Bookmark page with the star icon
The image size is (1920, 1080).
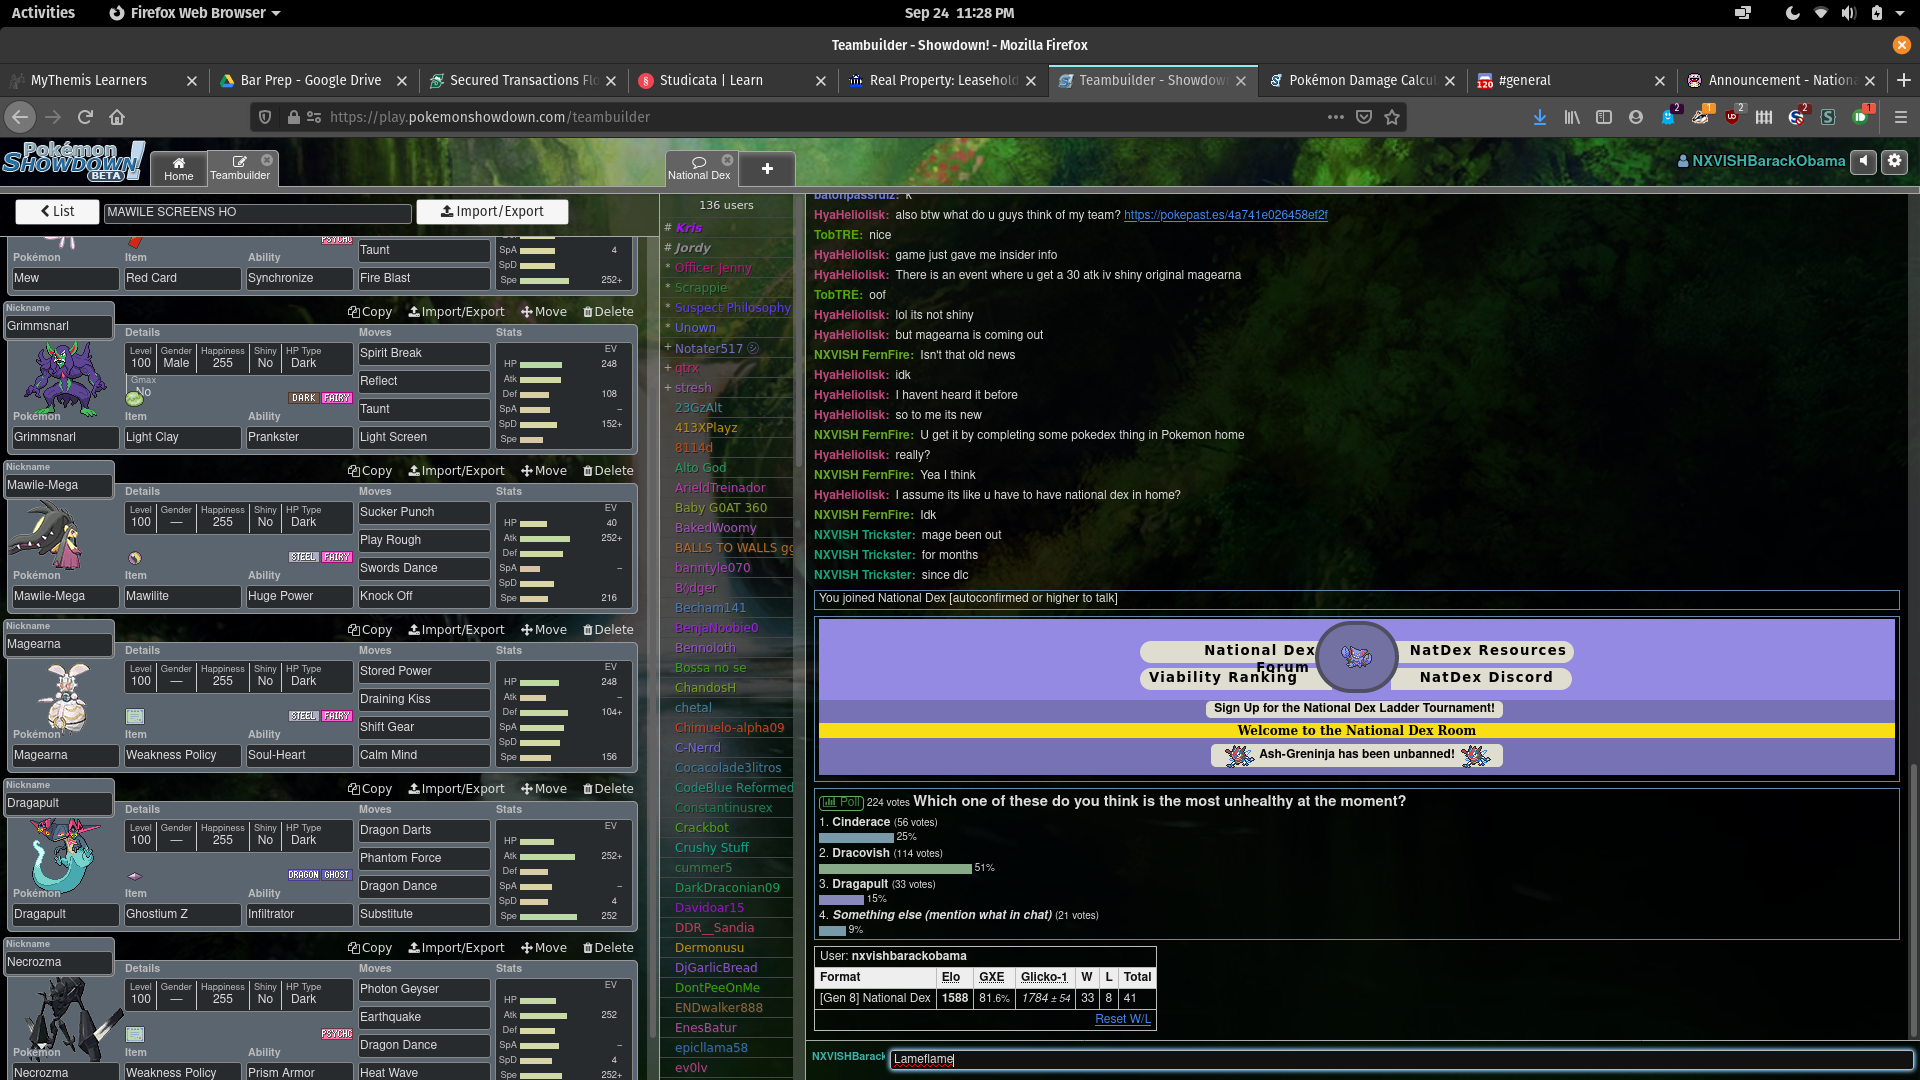point(1392,117)
